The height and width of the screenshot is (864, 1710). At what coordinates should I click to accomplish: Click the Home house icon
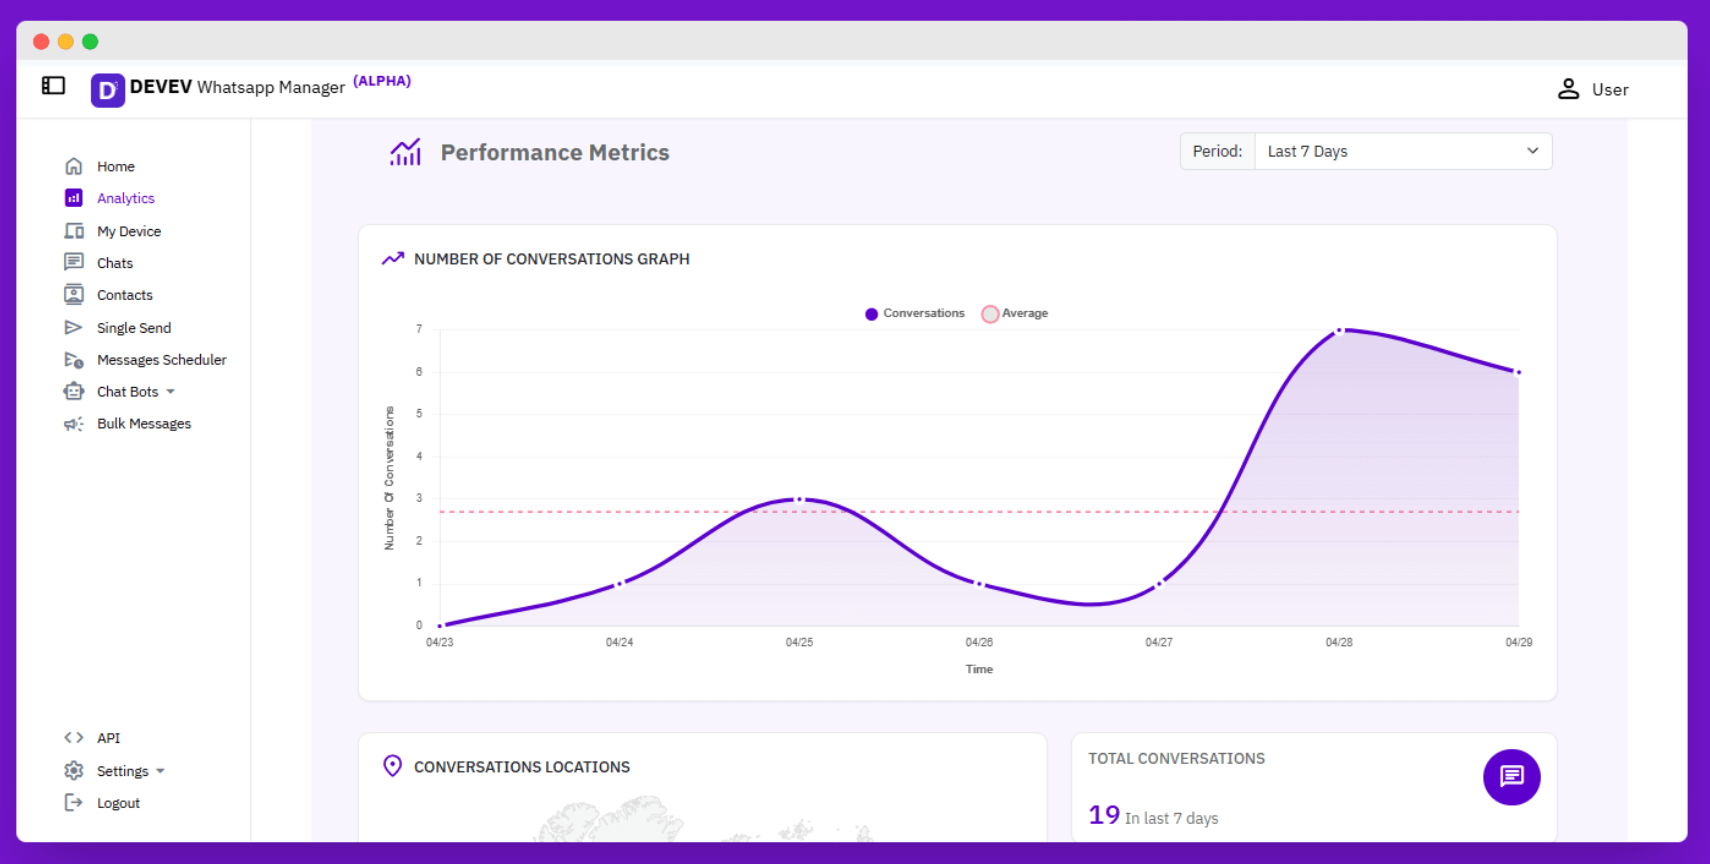(x=74, y=166)
